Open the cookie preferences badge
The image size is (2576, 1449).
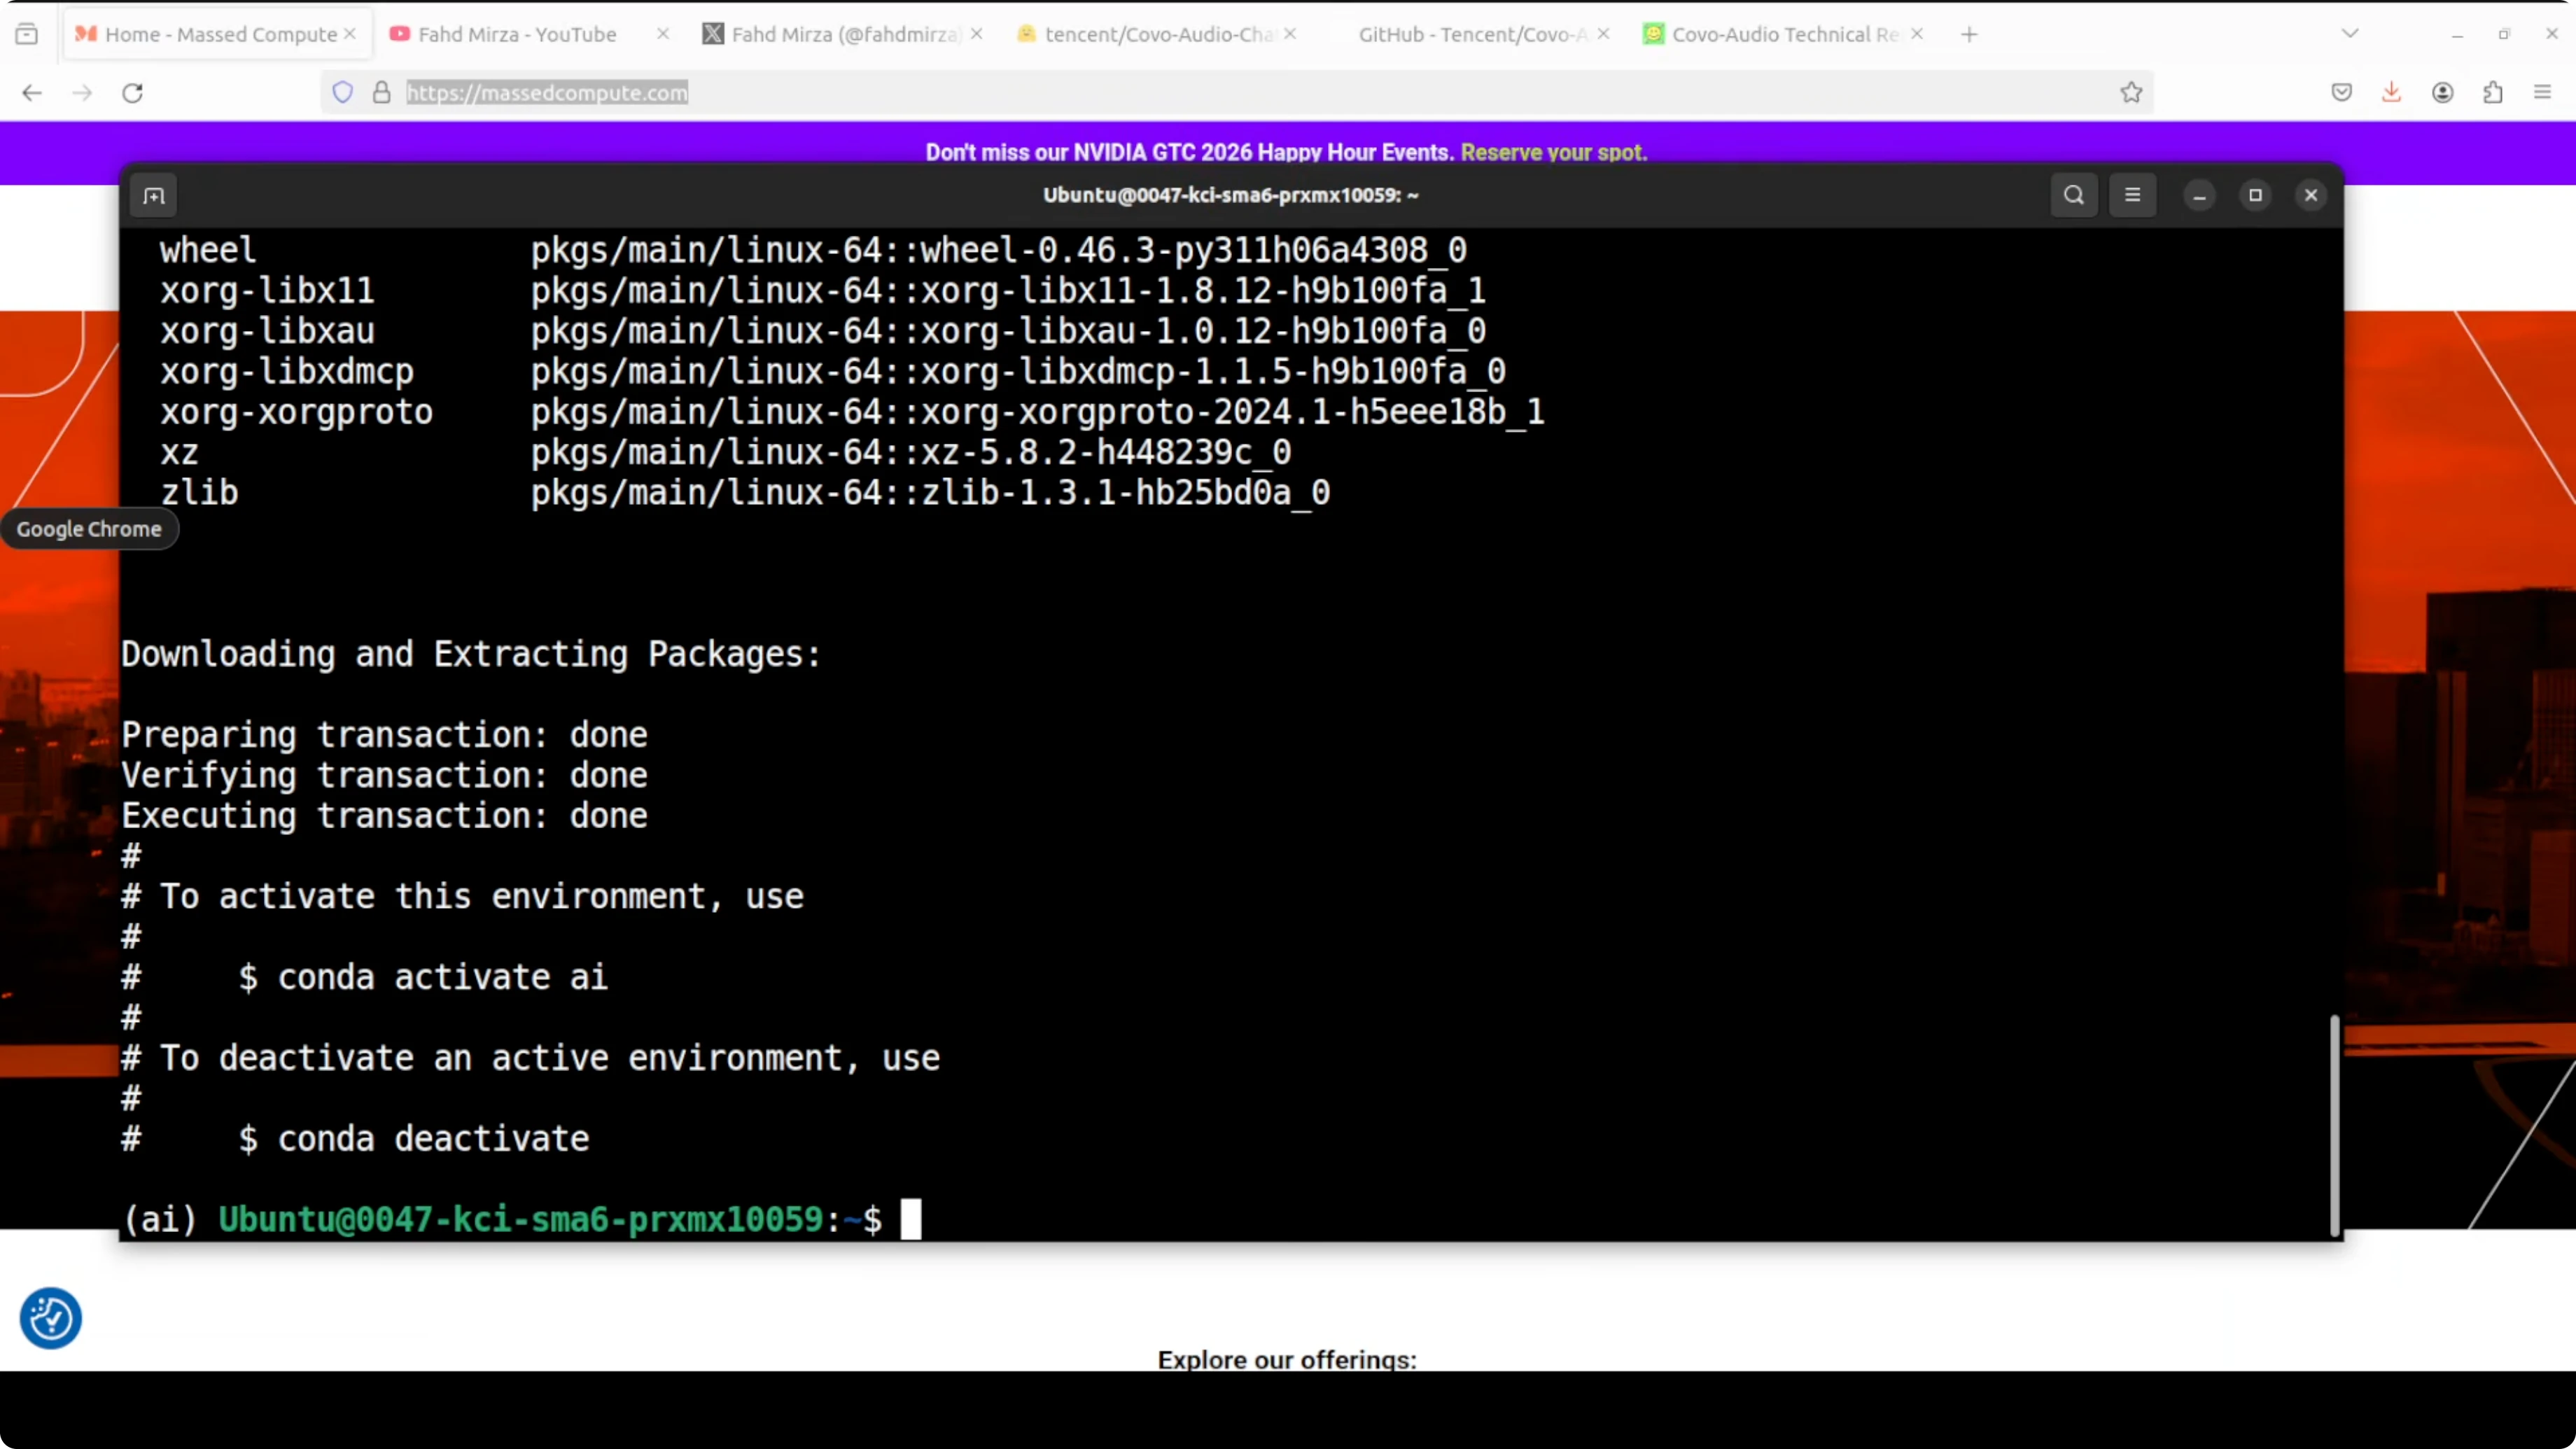point(50,1318)
